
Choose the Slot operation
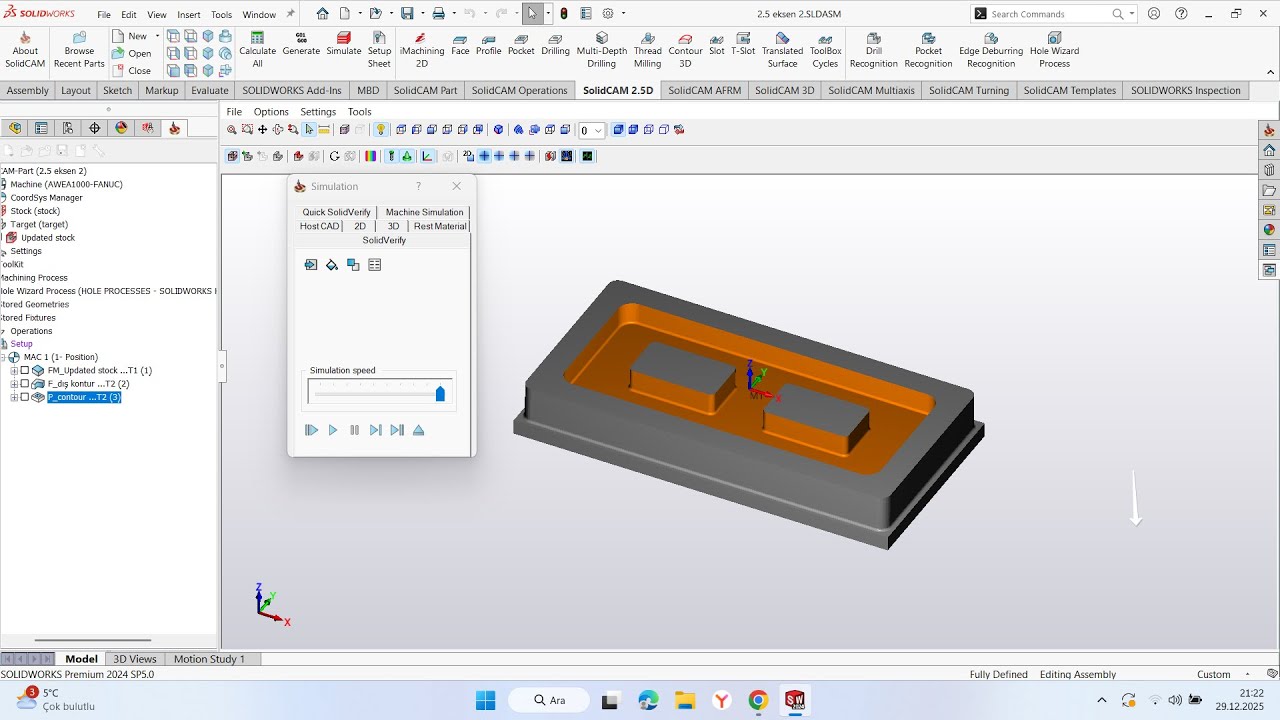(x=717, y=44)
